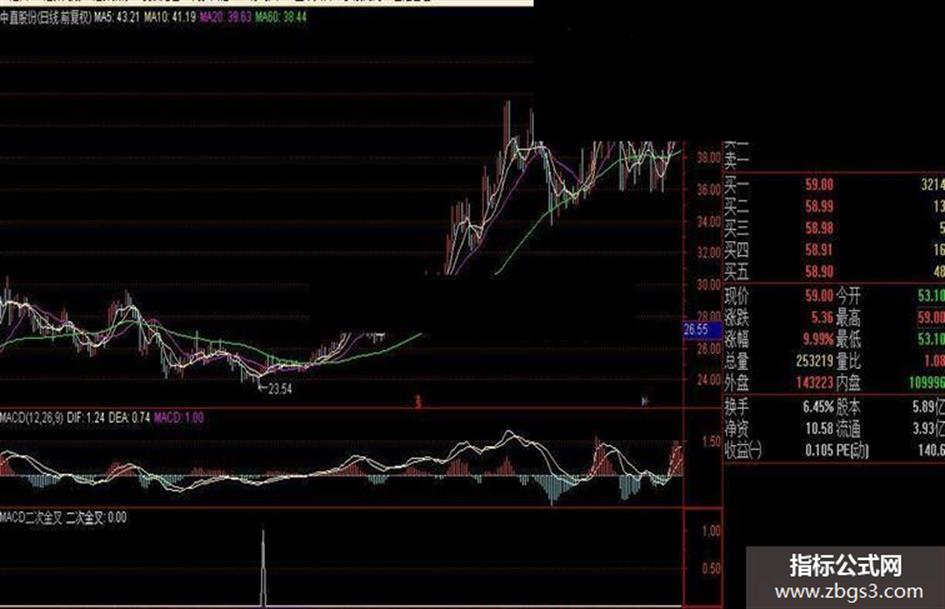Select the MA5: 43.21 indicator label
The width and height of the screenshot is (945, 609).
pos(117,17)
